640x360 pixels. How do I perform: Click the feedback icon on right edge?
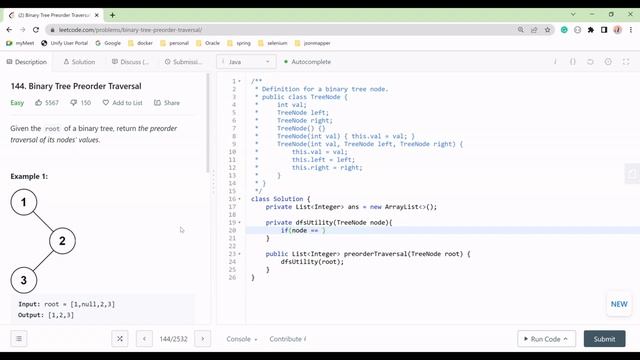tap(632, 174)
